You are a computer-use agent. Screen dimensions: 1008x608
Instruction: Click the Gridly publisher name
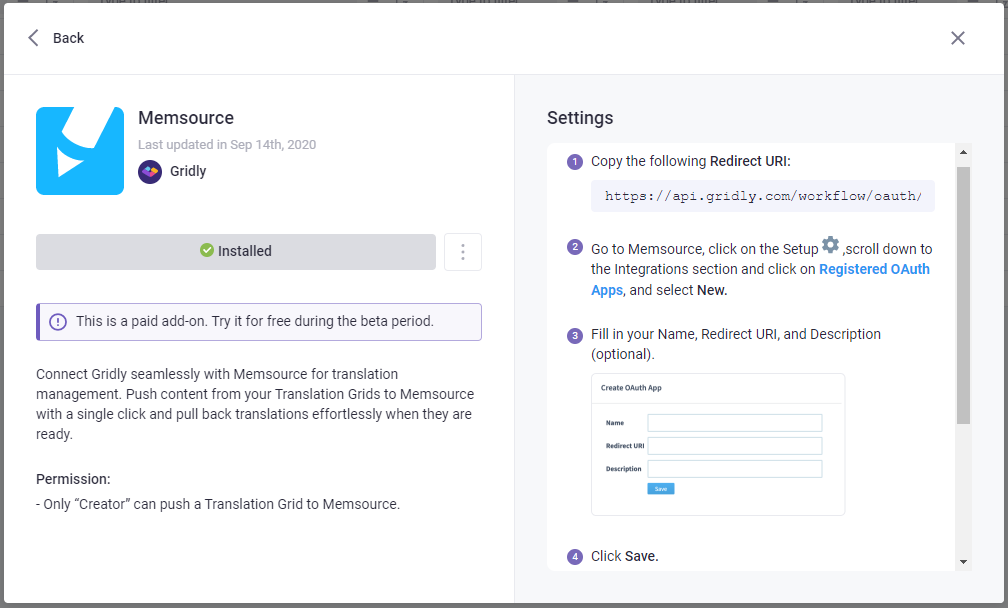coord(188,171)
